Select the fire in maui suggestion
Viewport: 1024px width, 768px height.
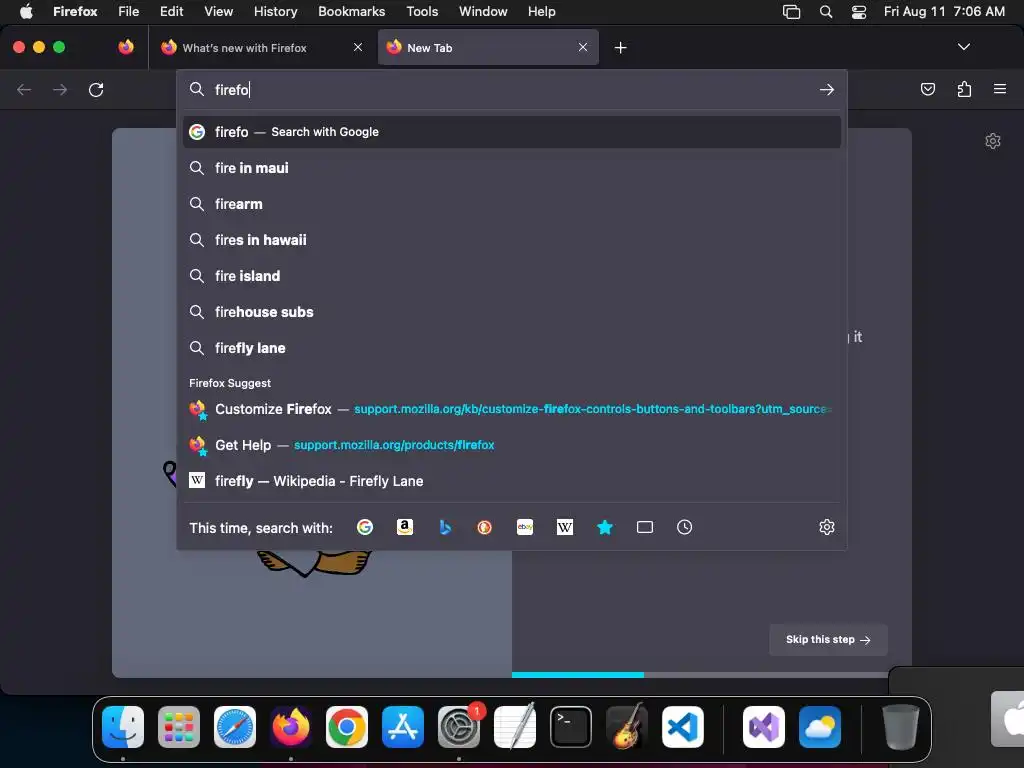pyautogui.click(x=512, y=168)
